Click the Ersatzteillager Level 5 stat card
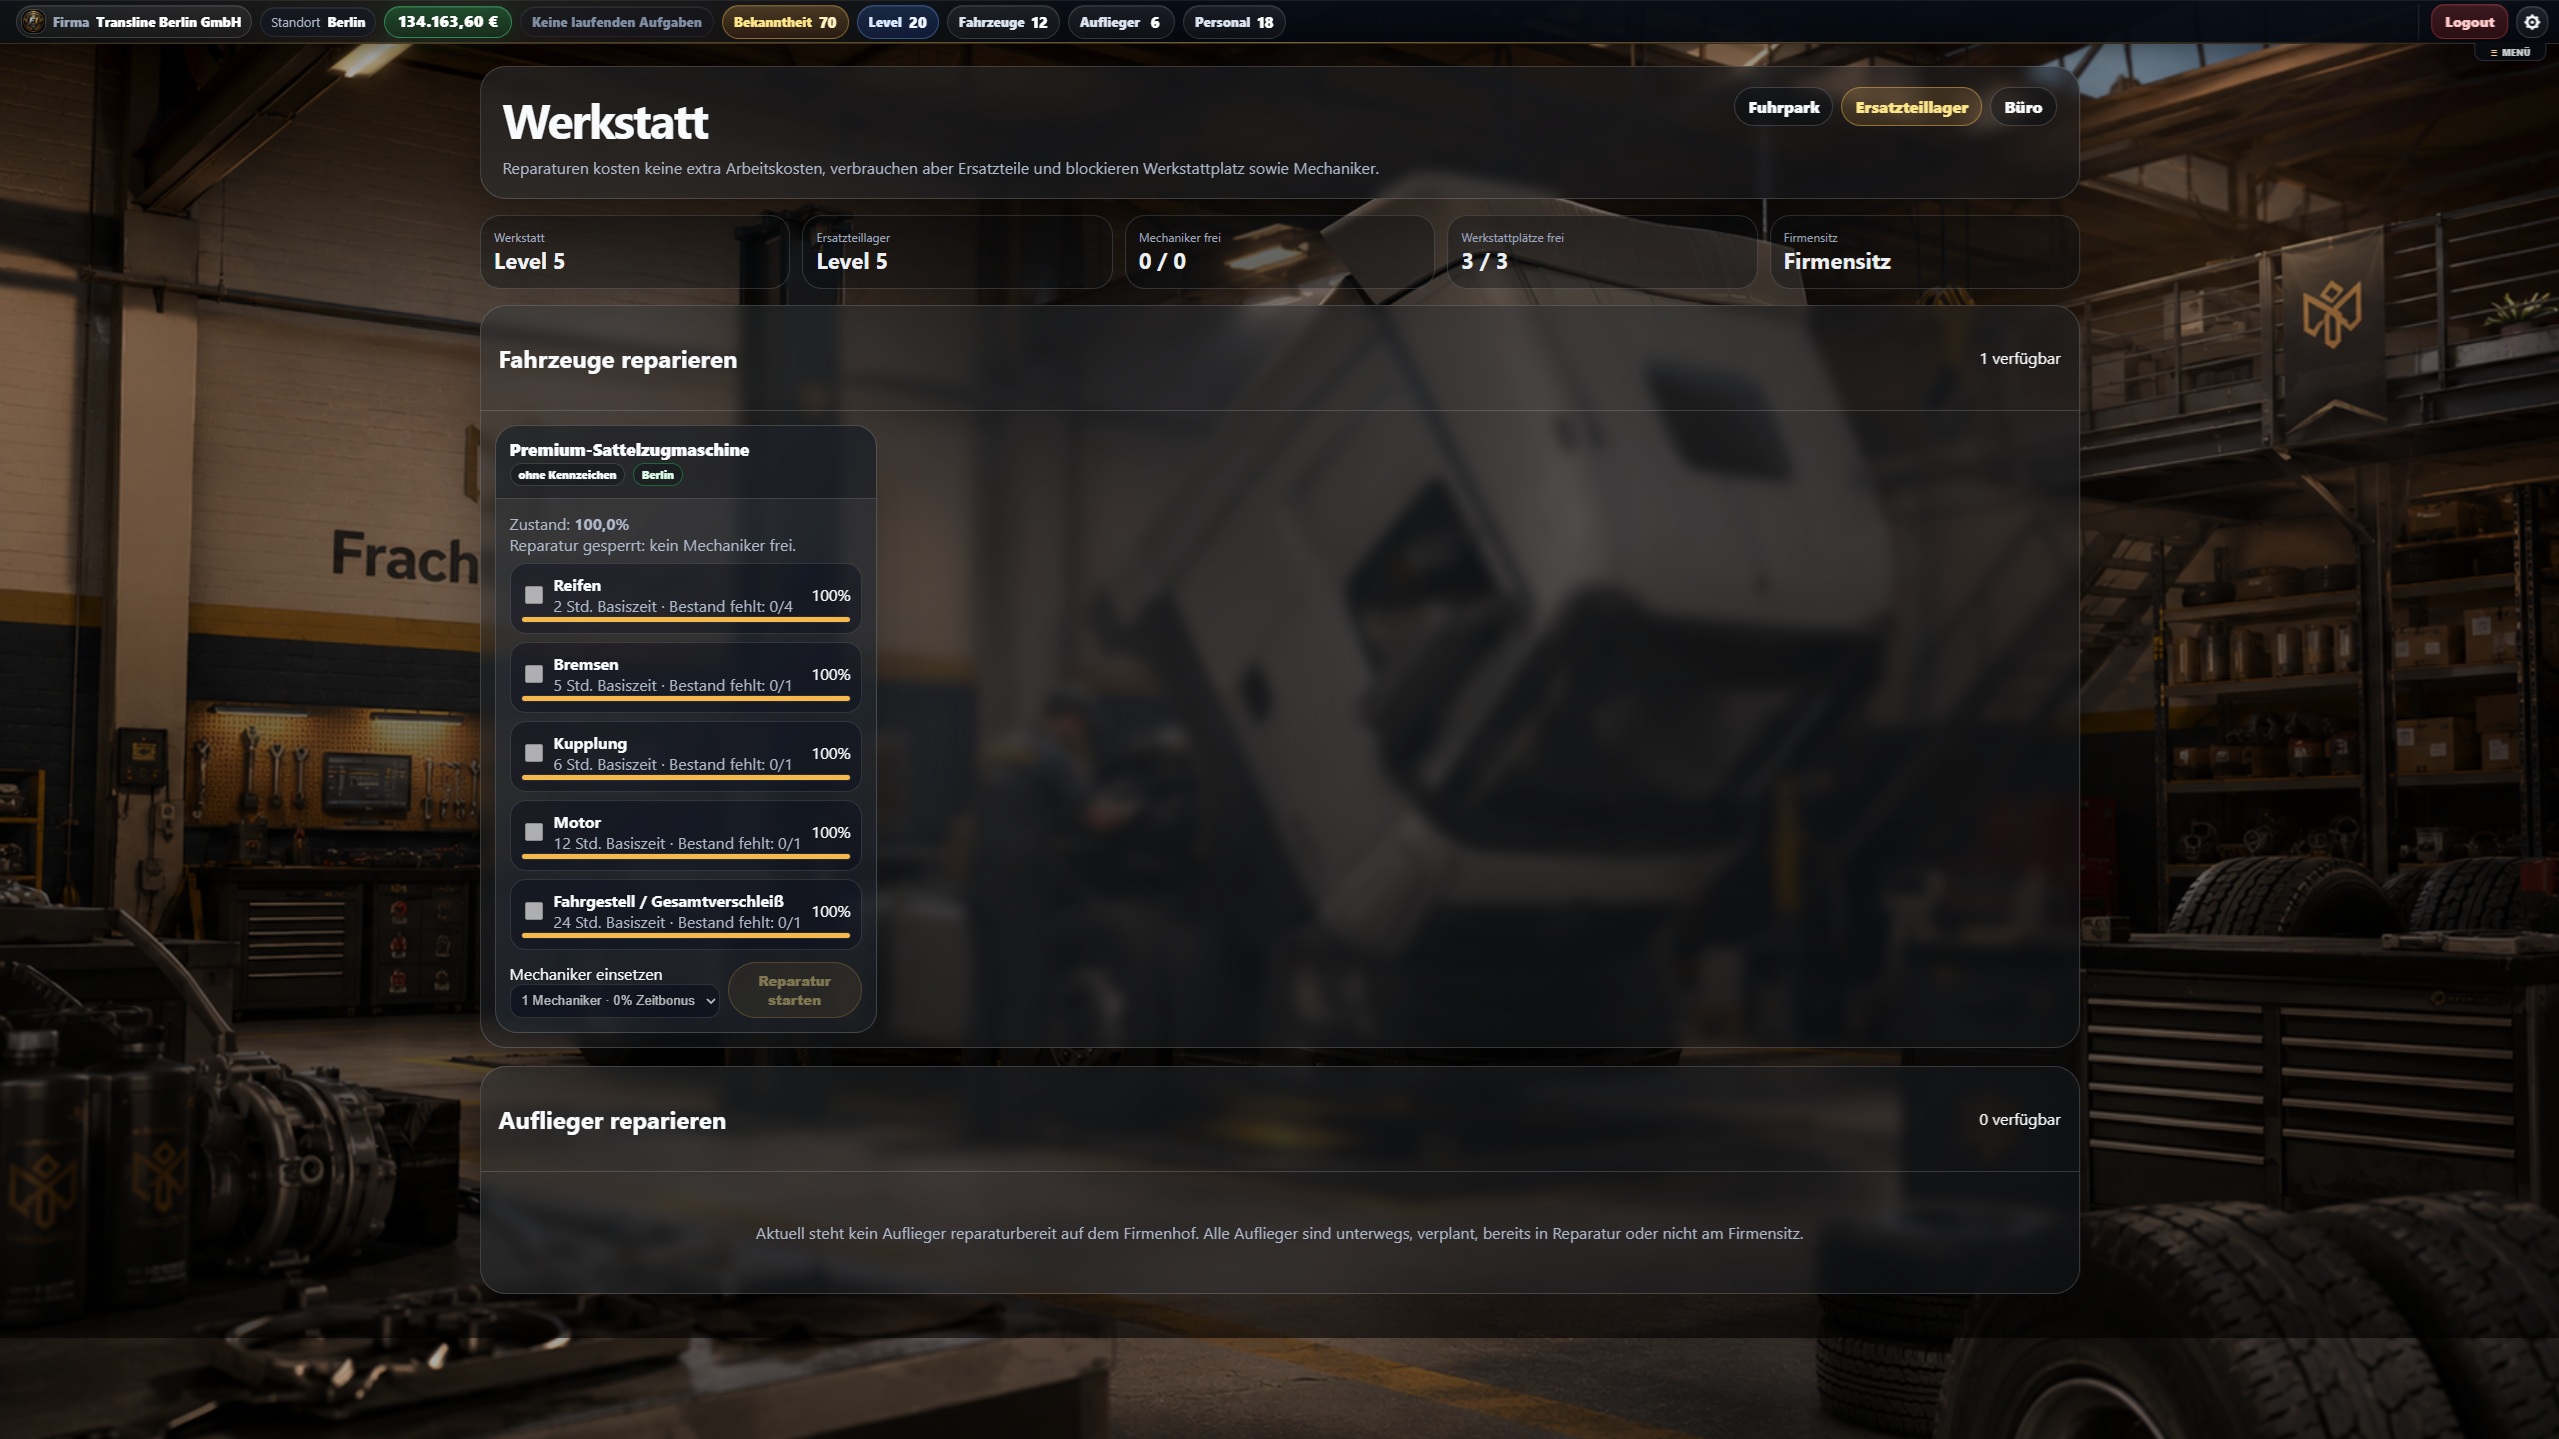 point(957,252)
